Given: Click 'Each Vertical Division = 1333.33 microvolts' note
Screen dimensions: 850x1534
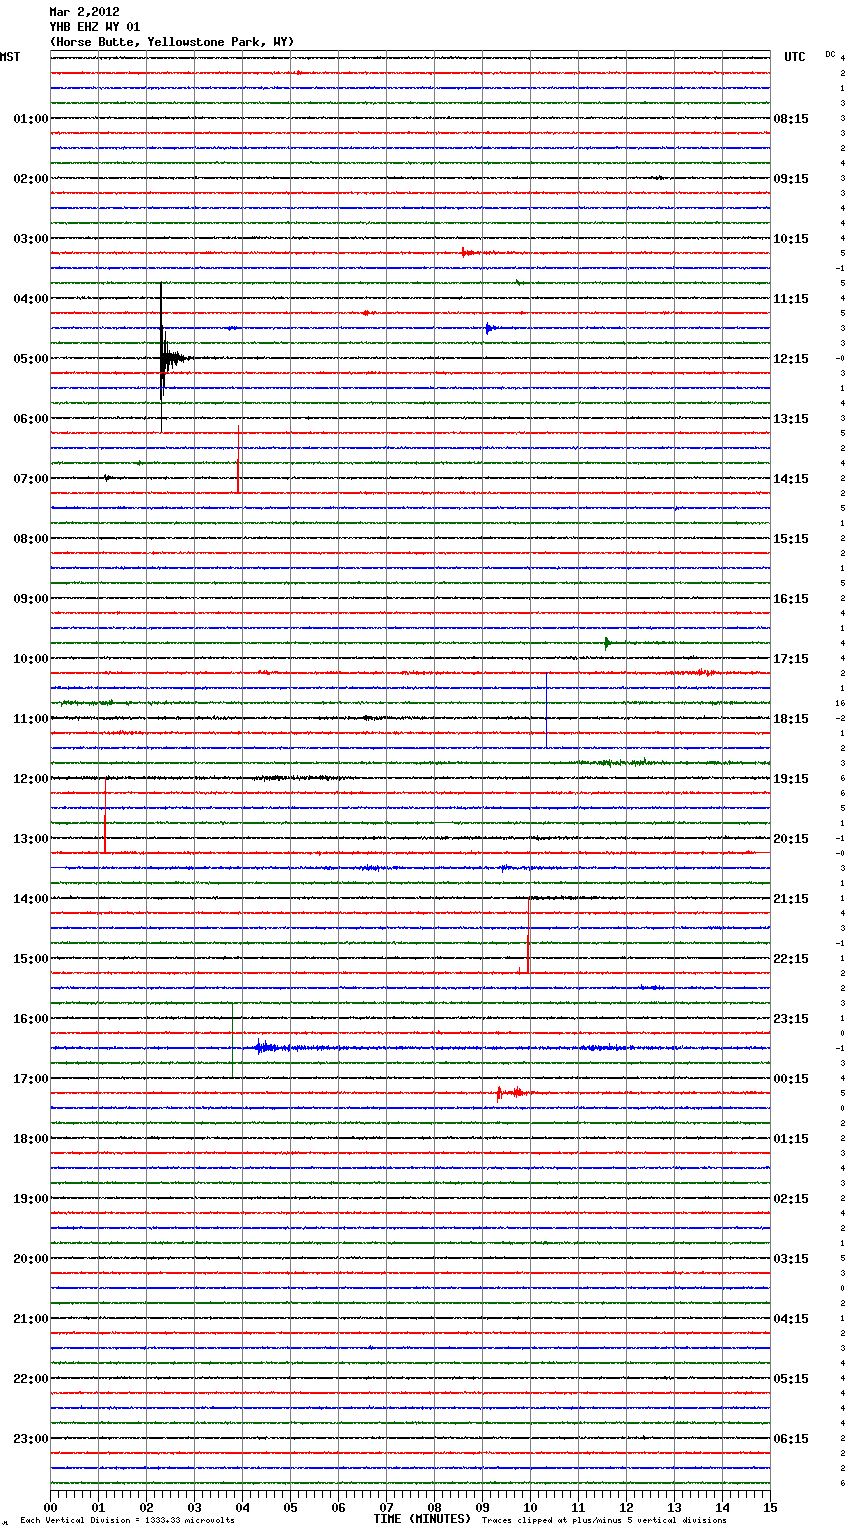Looking at the screenshot, I should 127,1520.
